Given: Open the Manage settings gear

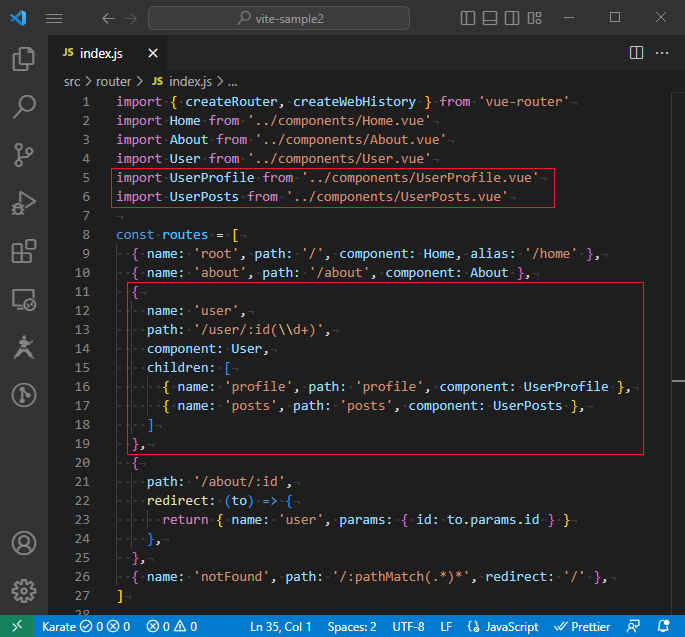Looking at the screenshot, I should click(x=24, y=591).
